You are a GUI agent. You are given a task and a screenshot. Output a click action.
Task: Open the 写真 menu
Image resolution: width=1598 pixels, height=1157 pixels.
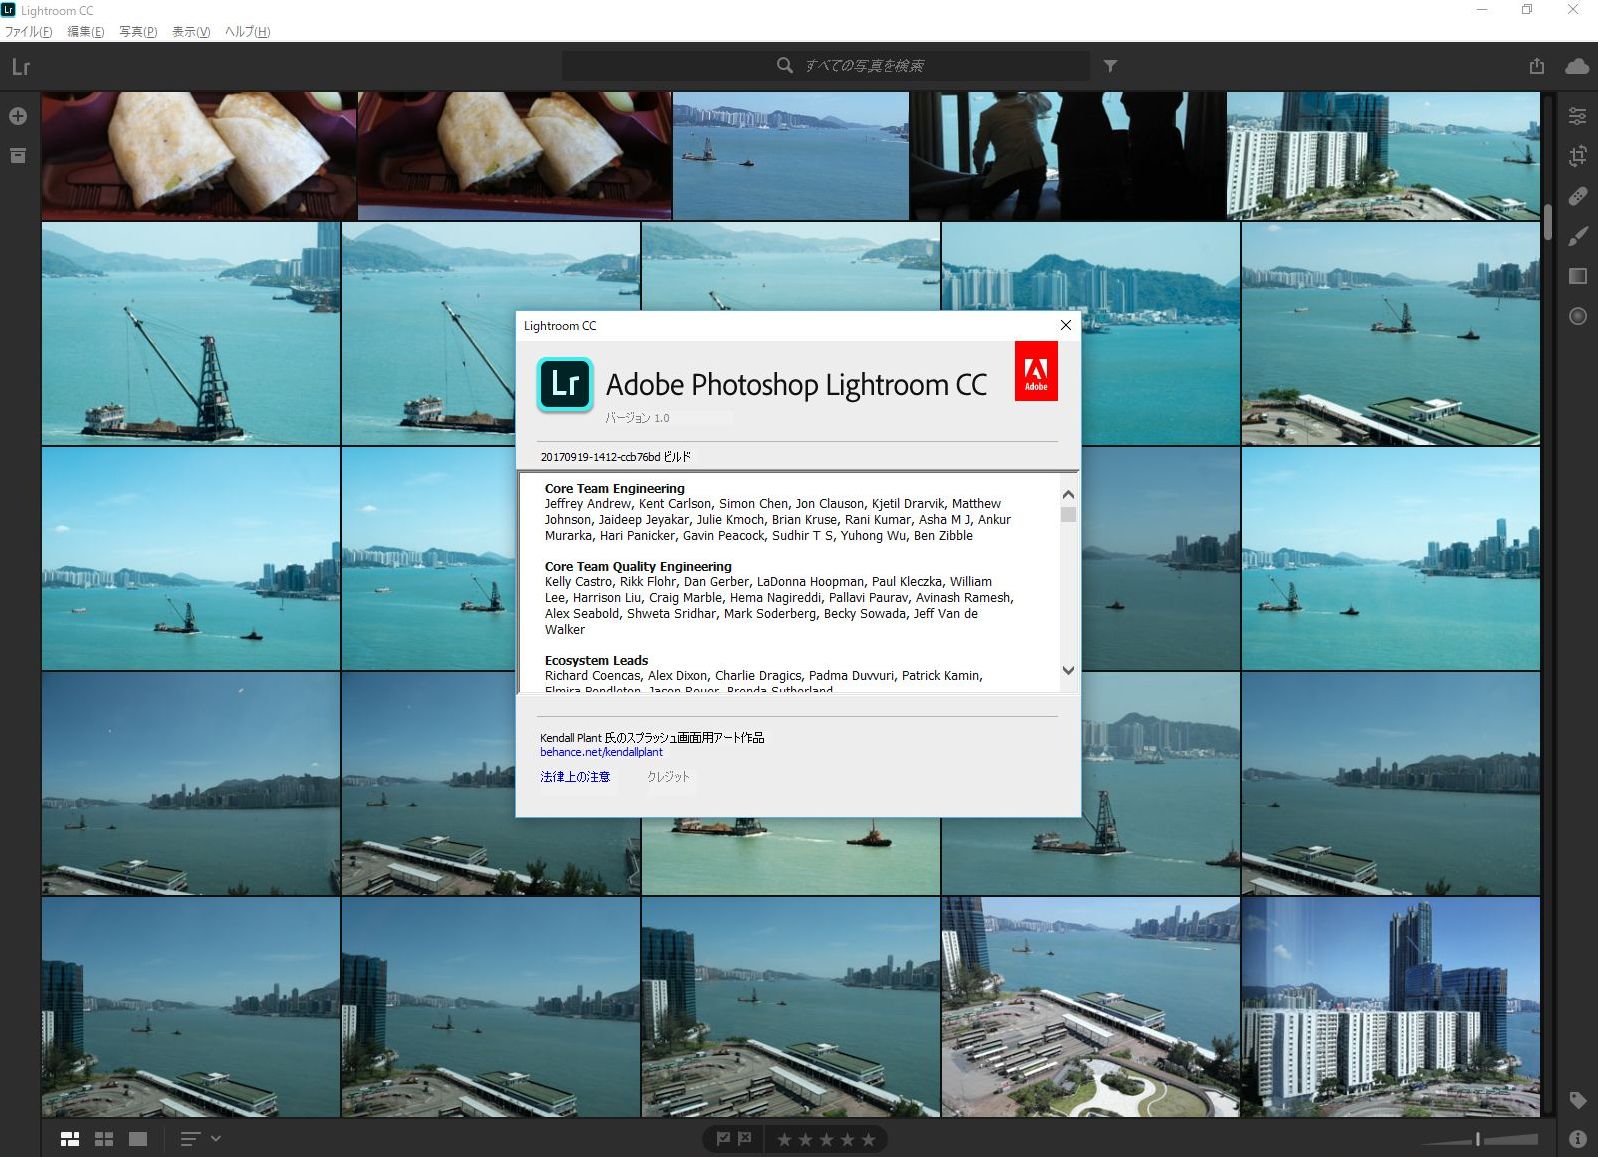point(138,32)
